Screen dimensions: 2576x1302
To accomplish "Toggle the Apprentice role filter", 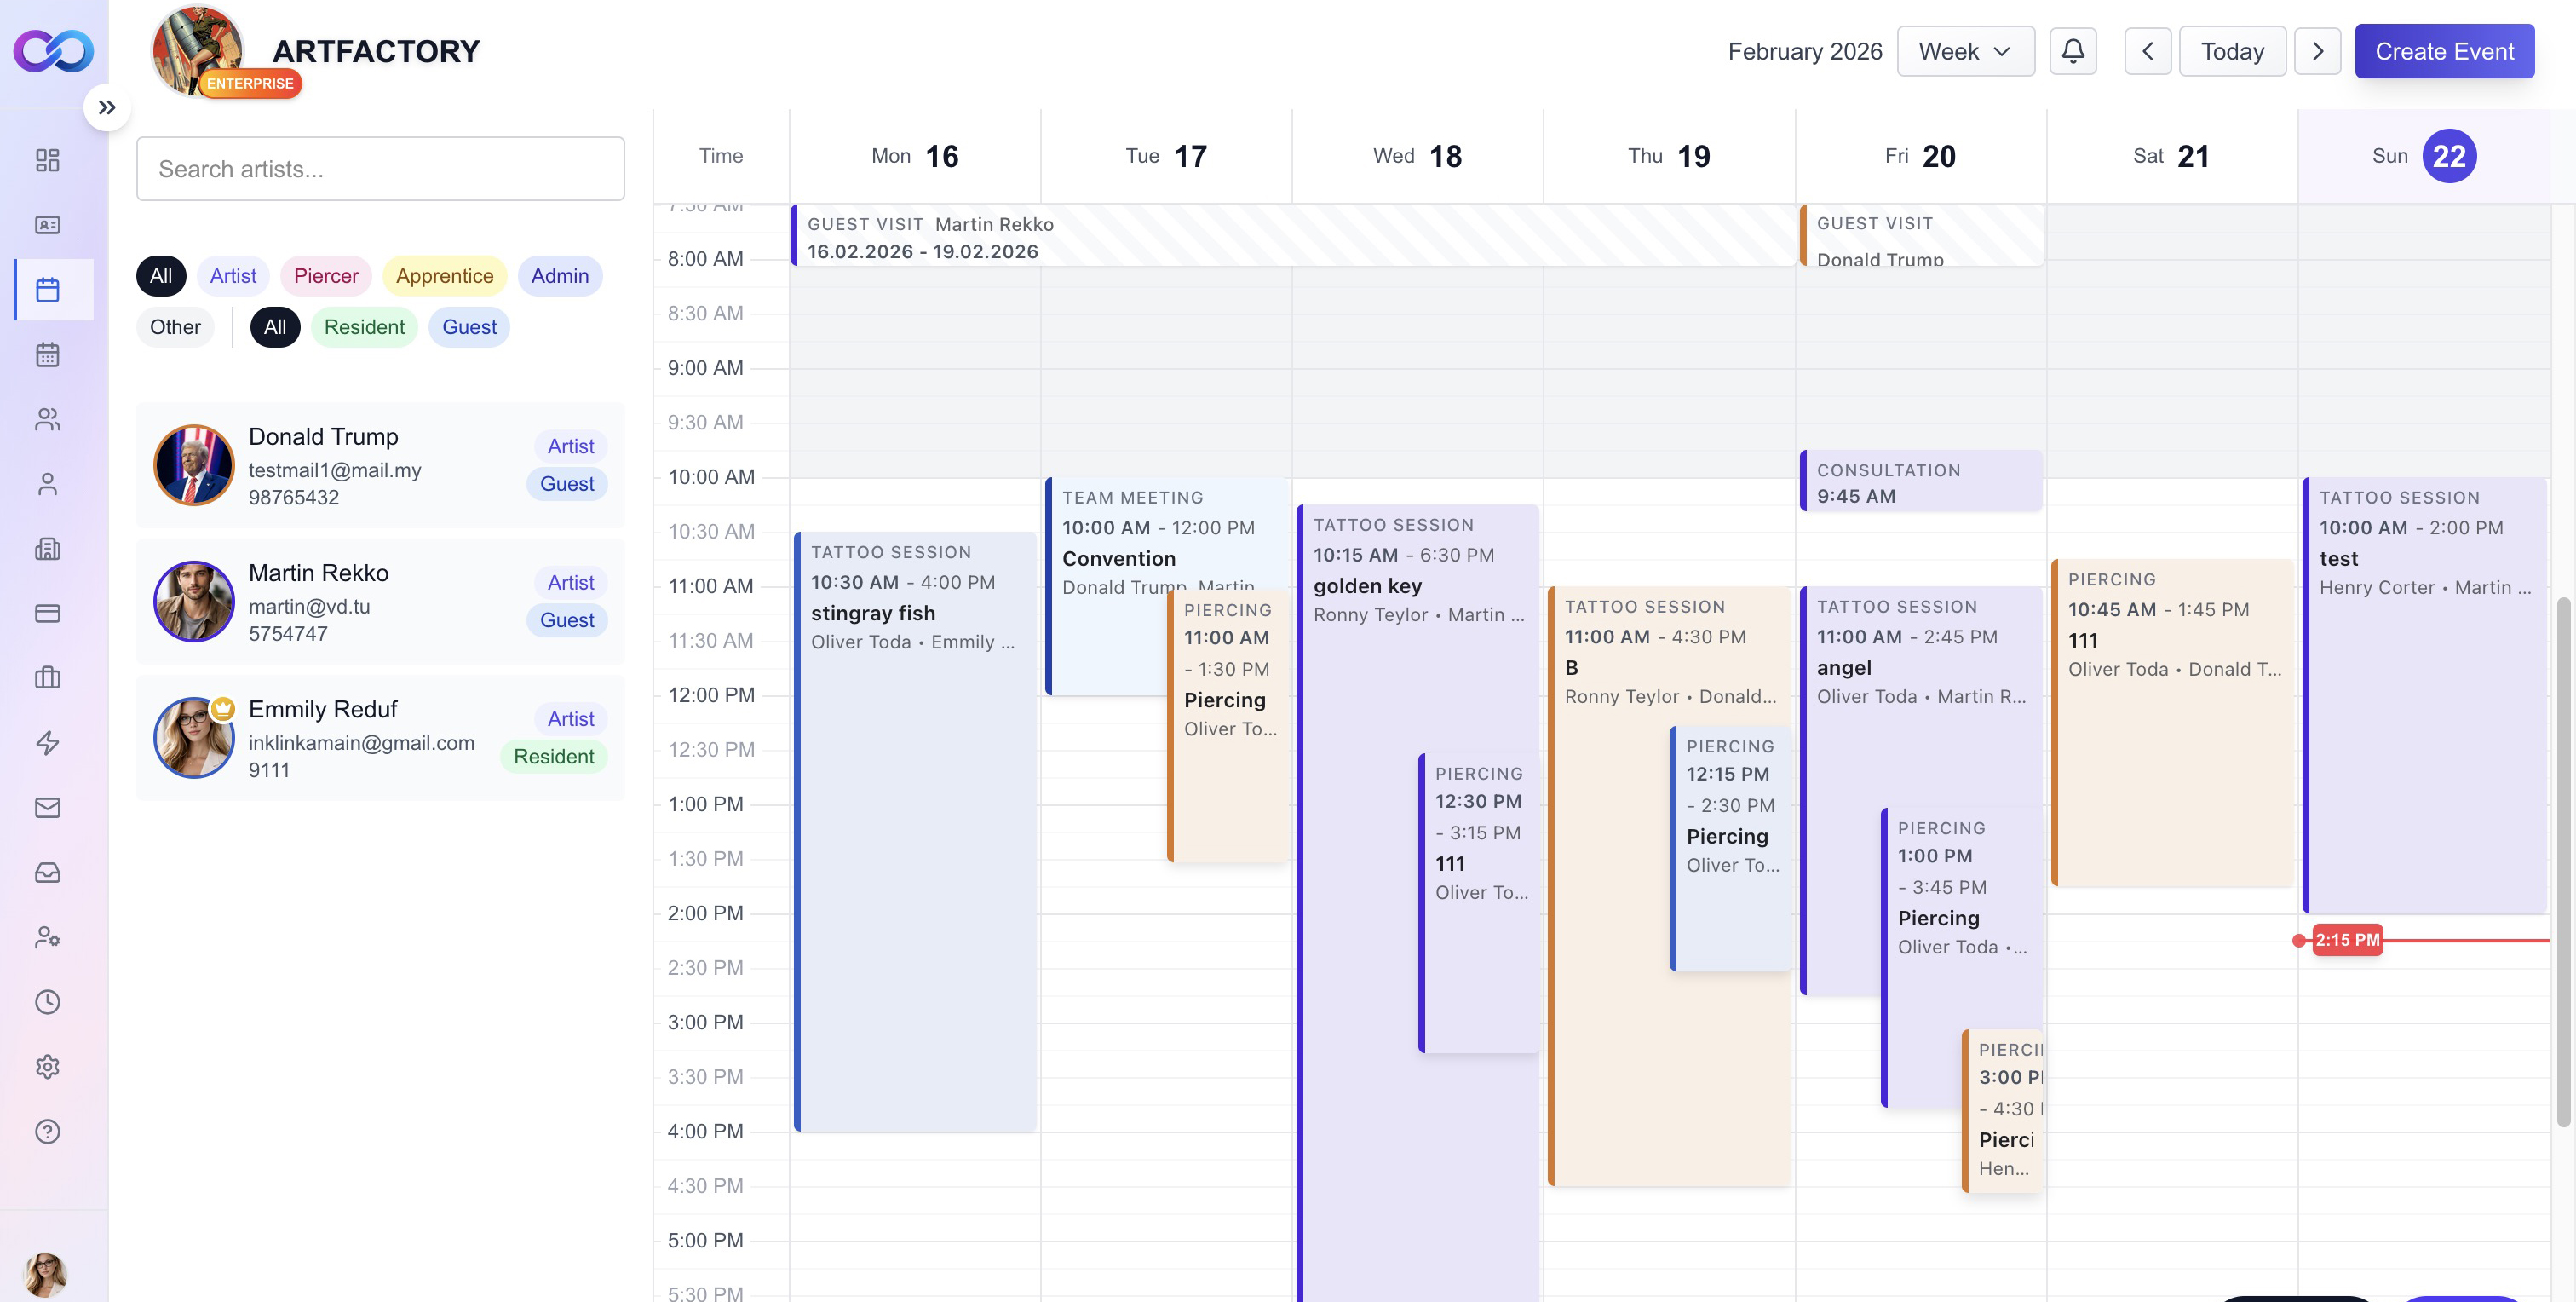I will click(444, 276).
